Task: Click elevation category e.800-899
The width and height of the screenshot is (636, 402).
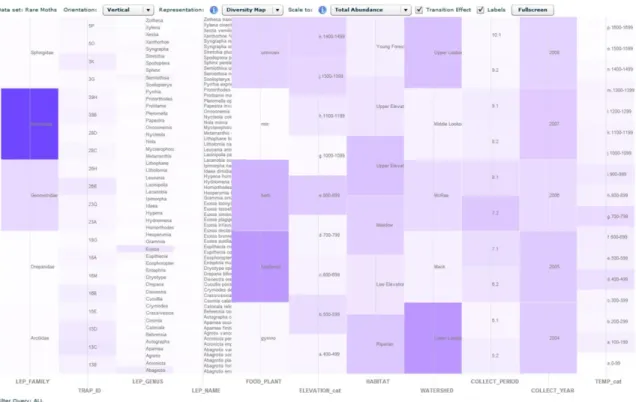Action: pyautogui.click(x=318, y=195)
